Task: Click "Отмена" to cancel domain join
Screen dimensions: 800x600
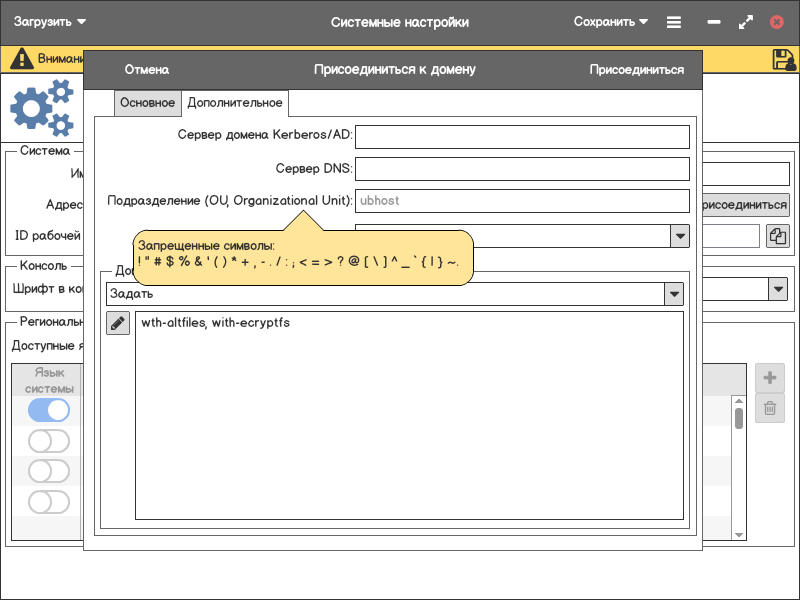Action: click(146, 70)
